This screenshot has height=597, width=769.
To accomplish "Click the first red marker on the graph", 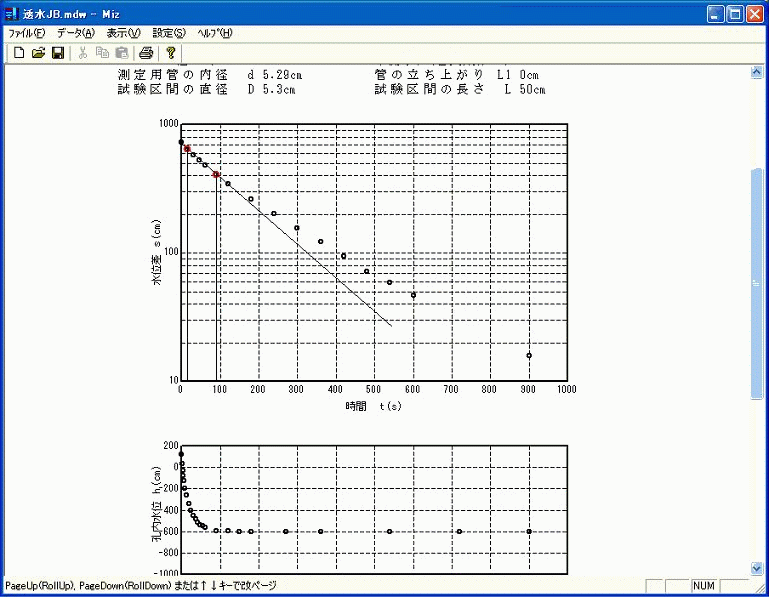I will pos(187,148).
